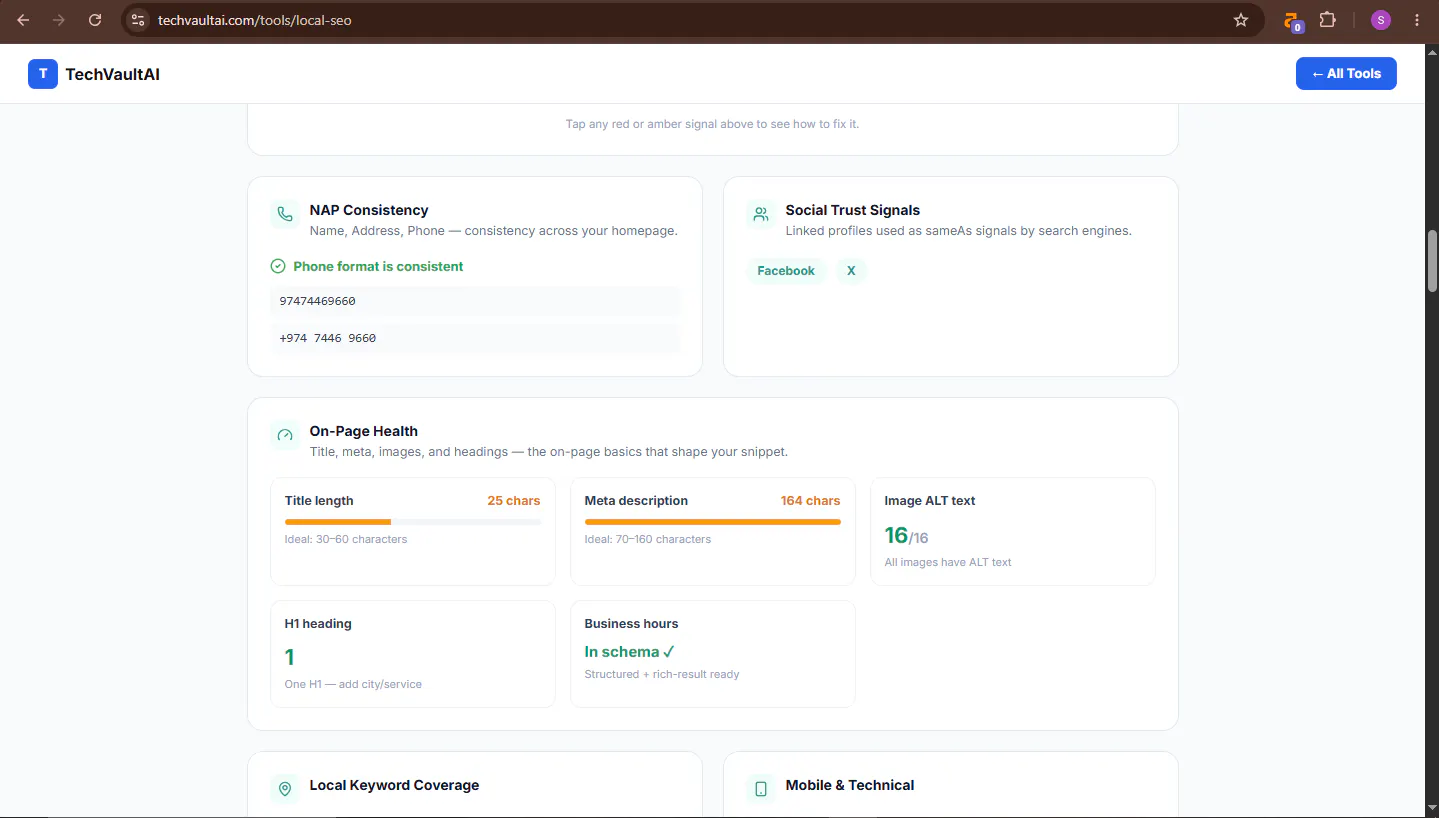Click the browser back arrow
This screenshot has width=1439, height=818.
click(x=23, y=20)
